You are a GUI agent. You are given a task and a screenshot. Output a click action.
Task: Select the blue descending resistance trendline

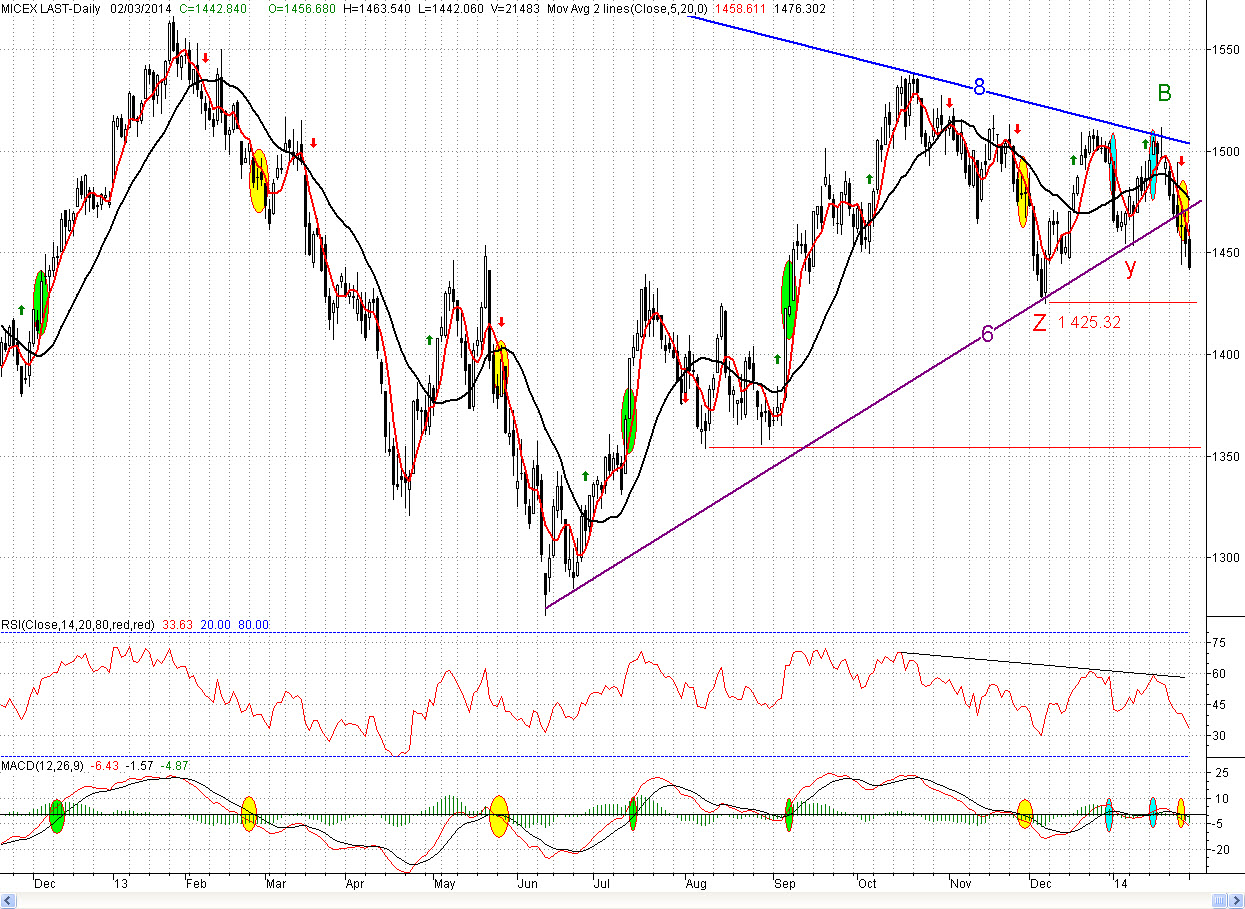(x=939, y=80)
